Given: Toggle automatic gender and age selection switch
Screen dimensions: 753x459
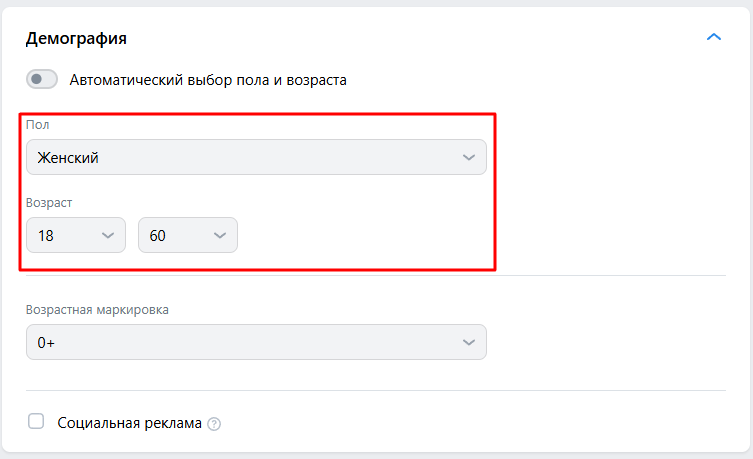Looking at the screenshot, I should 43,79.
